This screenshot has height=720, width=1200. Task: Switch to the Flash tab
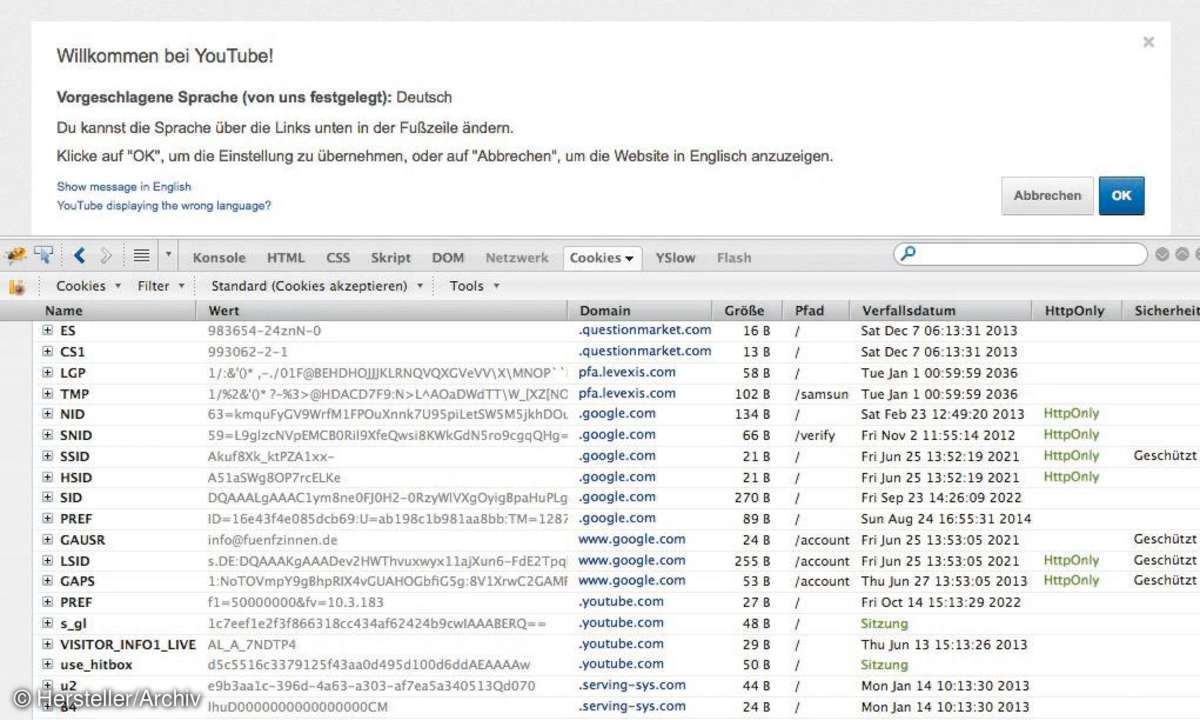tap(734, 258)
